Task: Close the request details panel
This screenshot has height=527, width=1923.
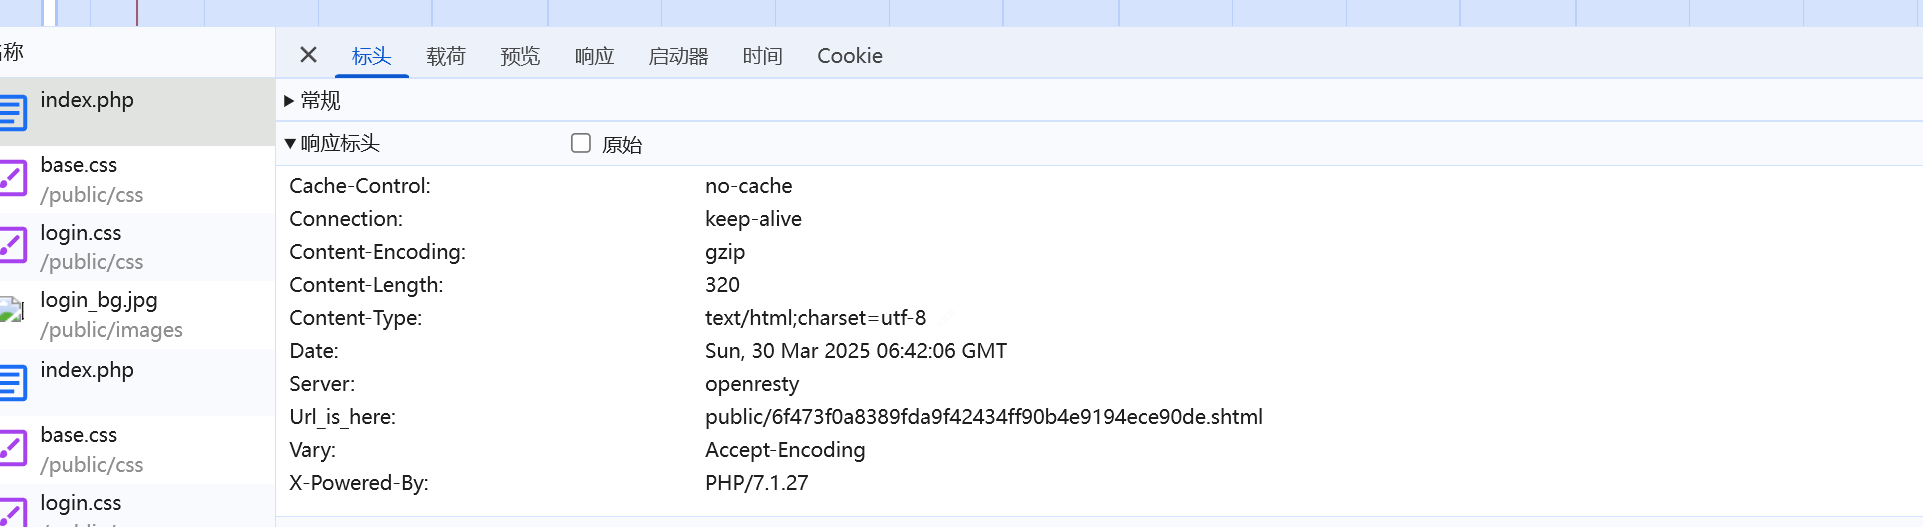Action: (x=308, y=55)
